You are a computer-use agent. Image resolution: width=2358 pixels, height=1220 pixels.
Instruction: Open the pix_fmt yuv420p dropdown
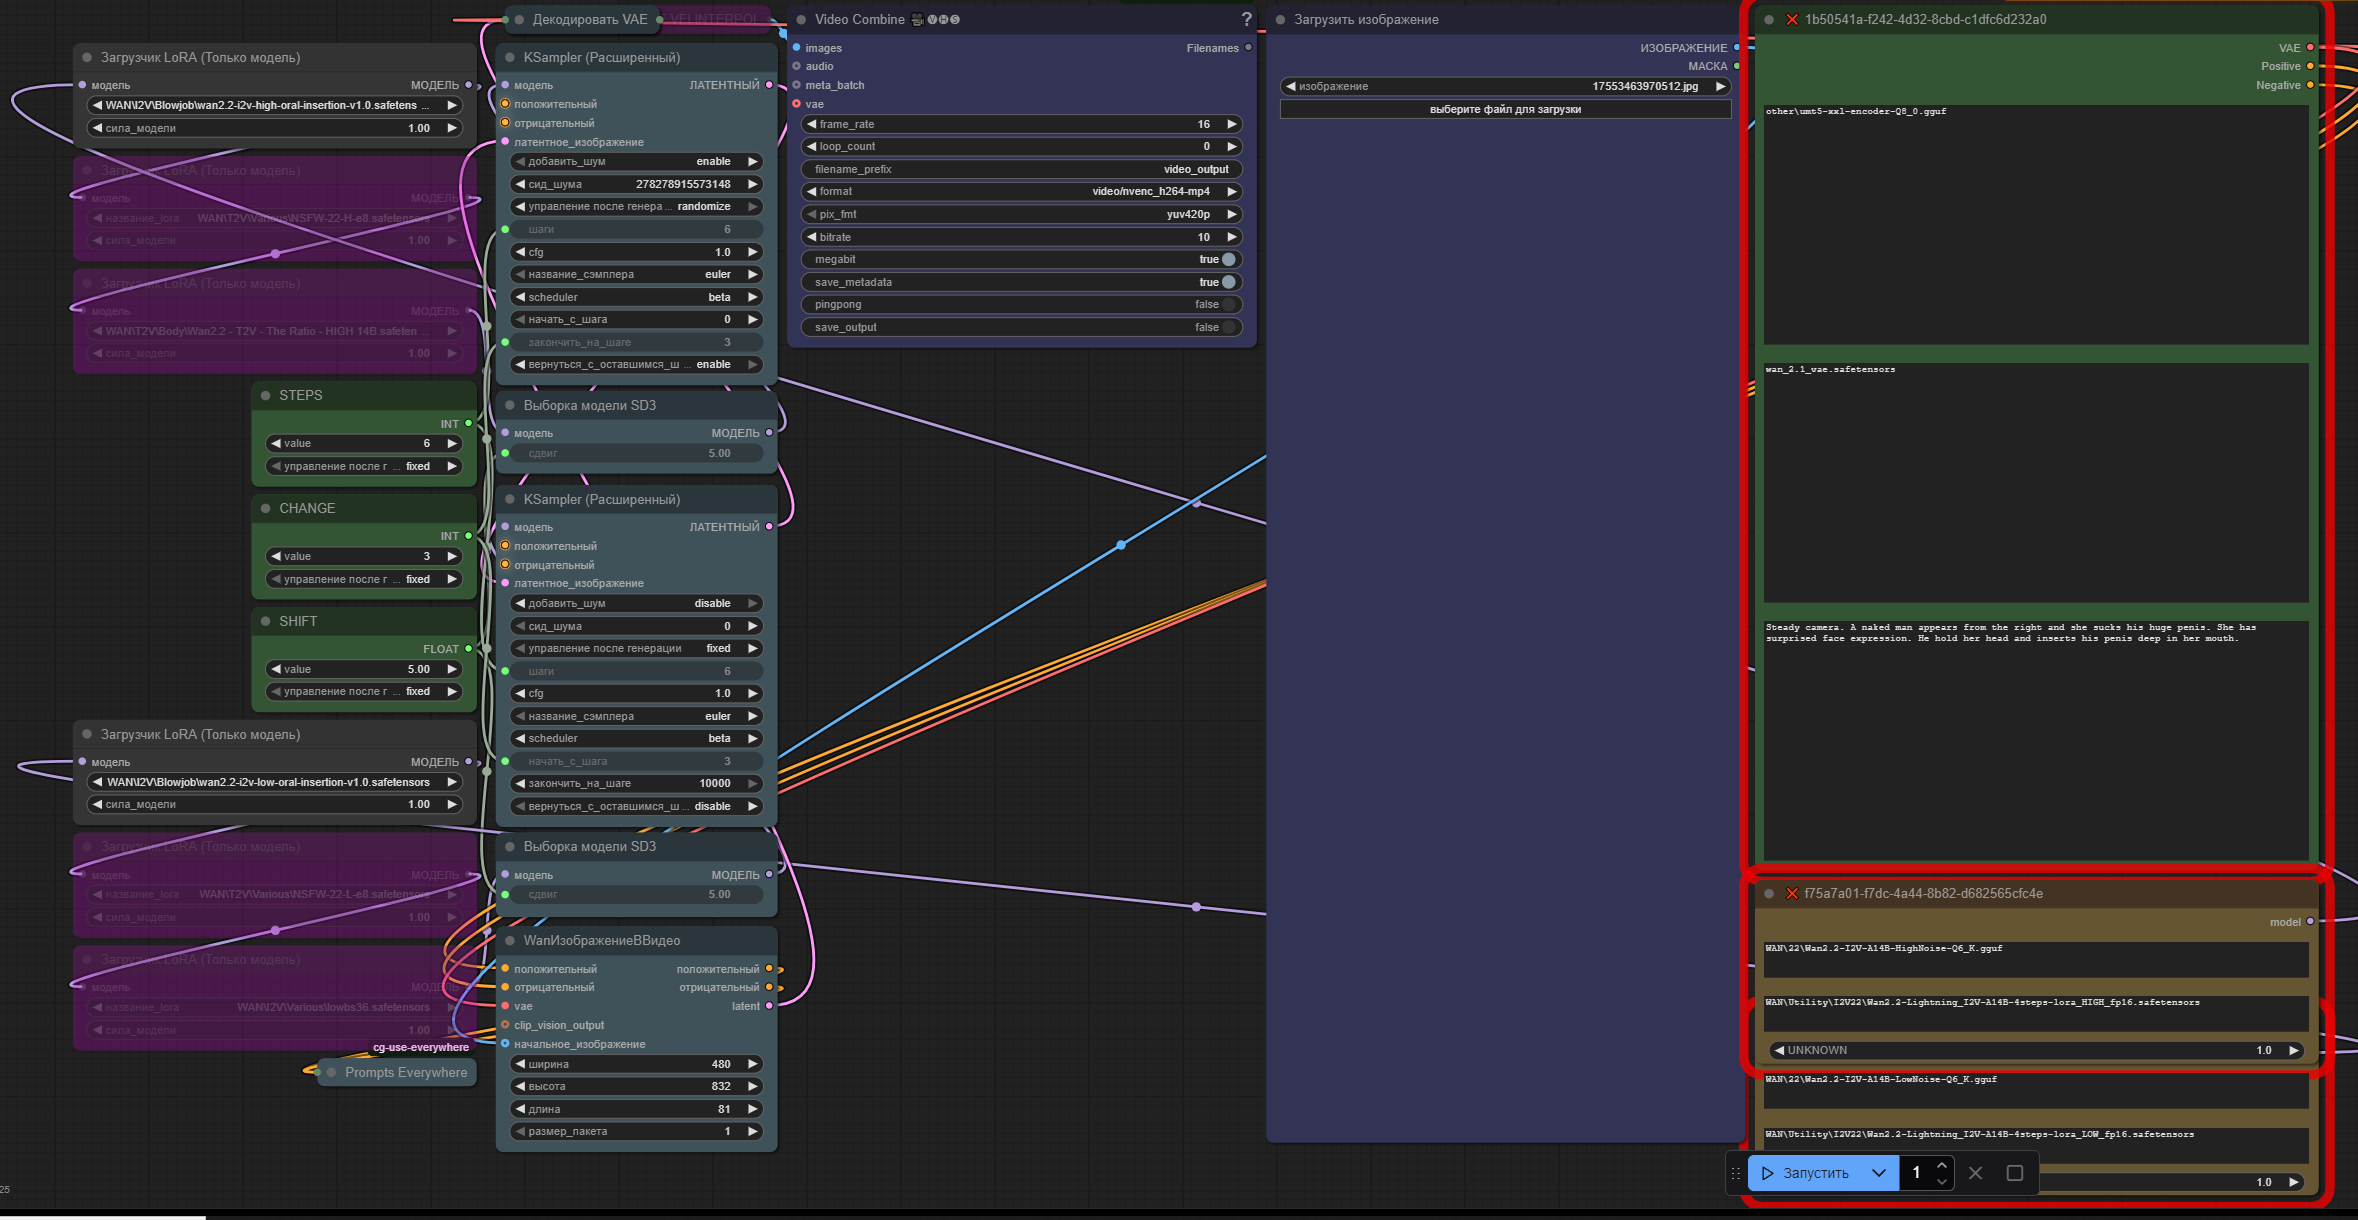[x=1021, y=214]
